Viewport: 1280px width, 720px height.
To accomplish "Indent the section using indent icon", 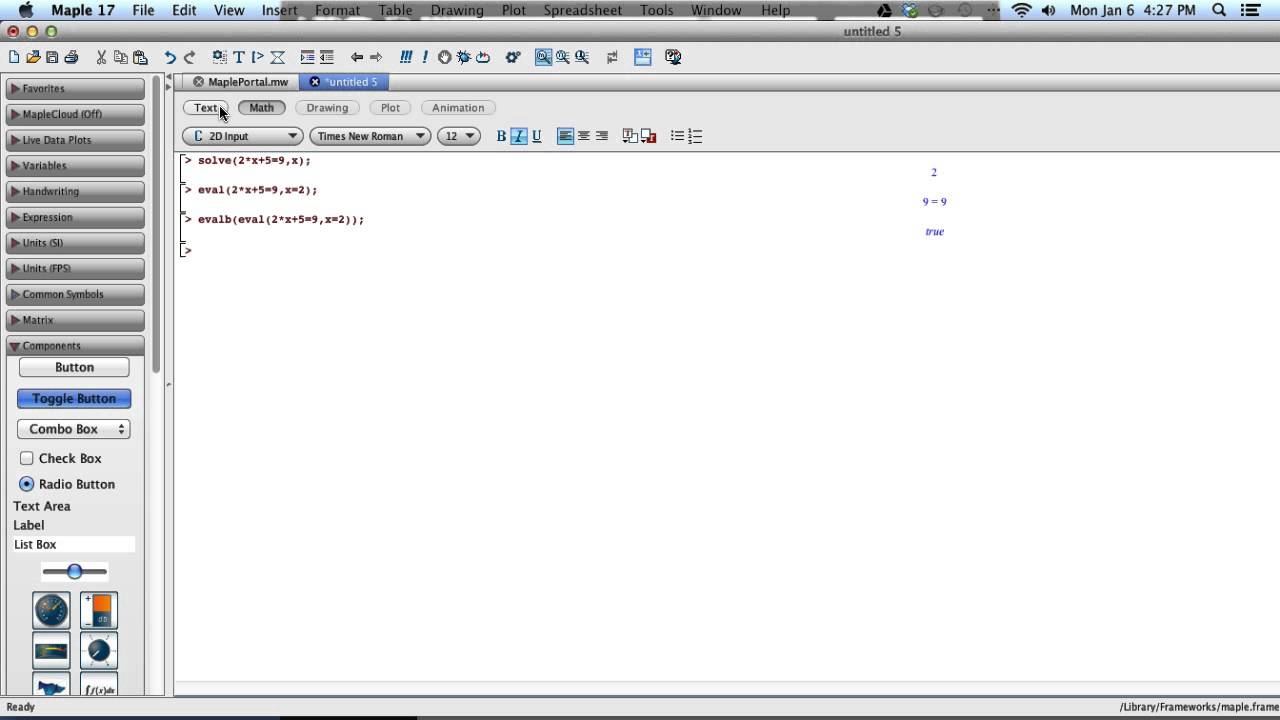I will [307, 57].
